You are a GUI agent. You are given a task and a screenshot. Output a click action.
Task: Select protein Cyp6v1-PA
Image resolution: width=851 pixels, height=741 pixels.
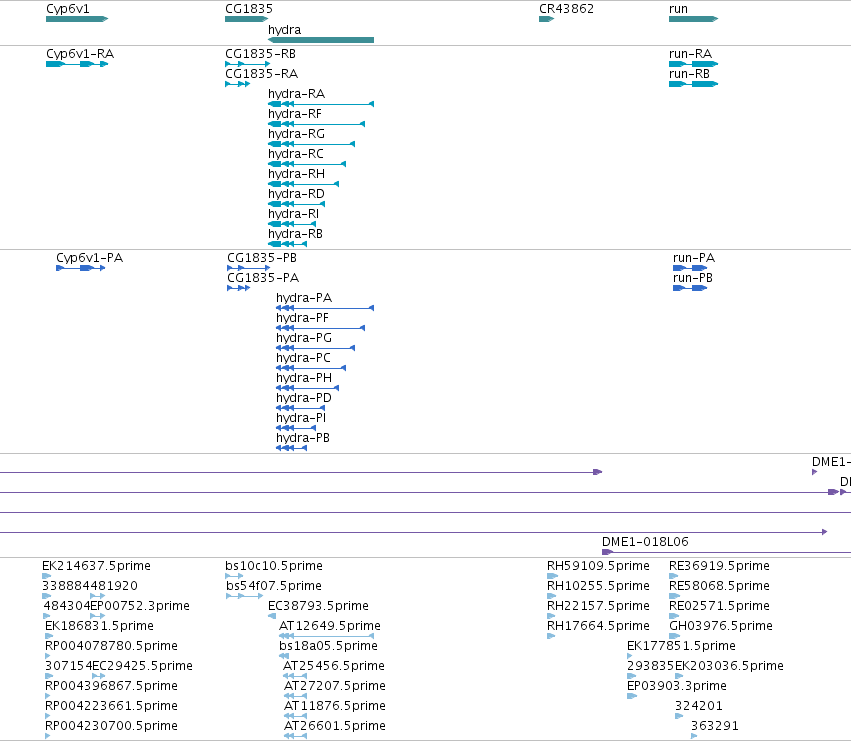click(x=90, y=258)
